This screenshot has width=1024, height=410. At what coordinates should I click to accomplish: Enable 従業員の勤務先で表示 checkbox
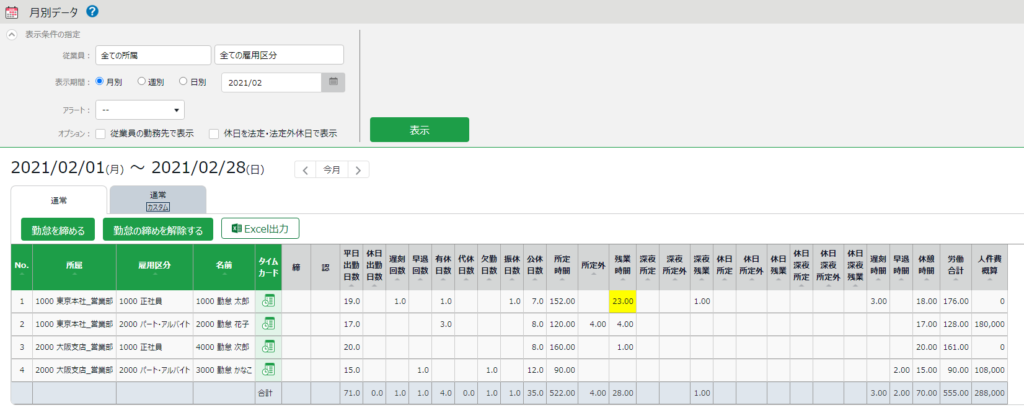(101, 133)
